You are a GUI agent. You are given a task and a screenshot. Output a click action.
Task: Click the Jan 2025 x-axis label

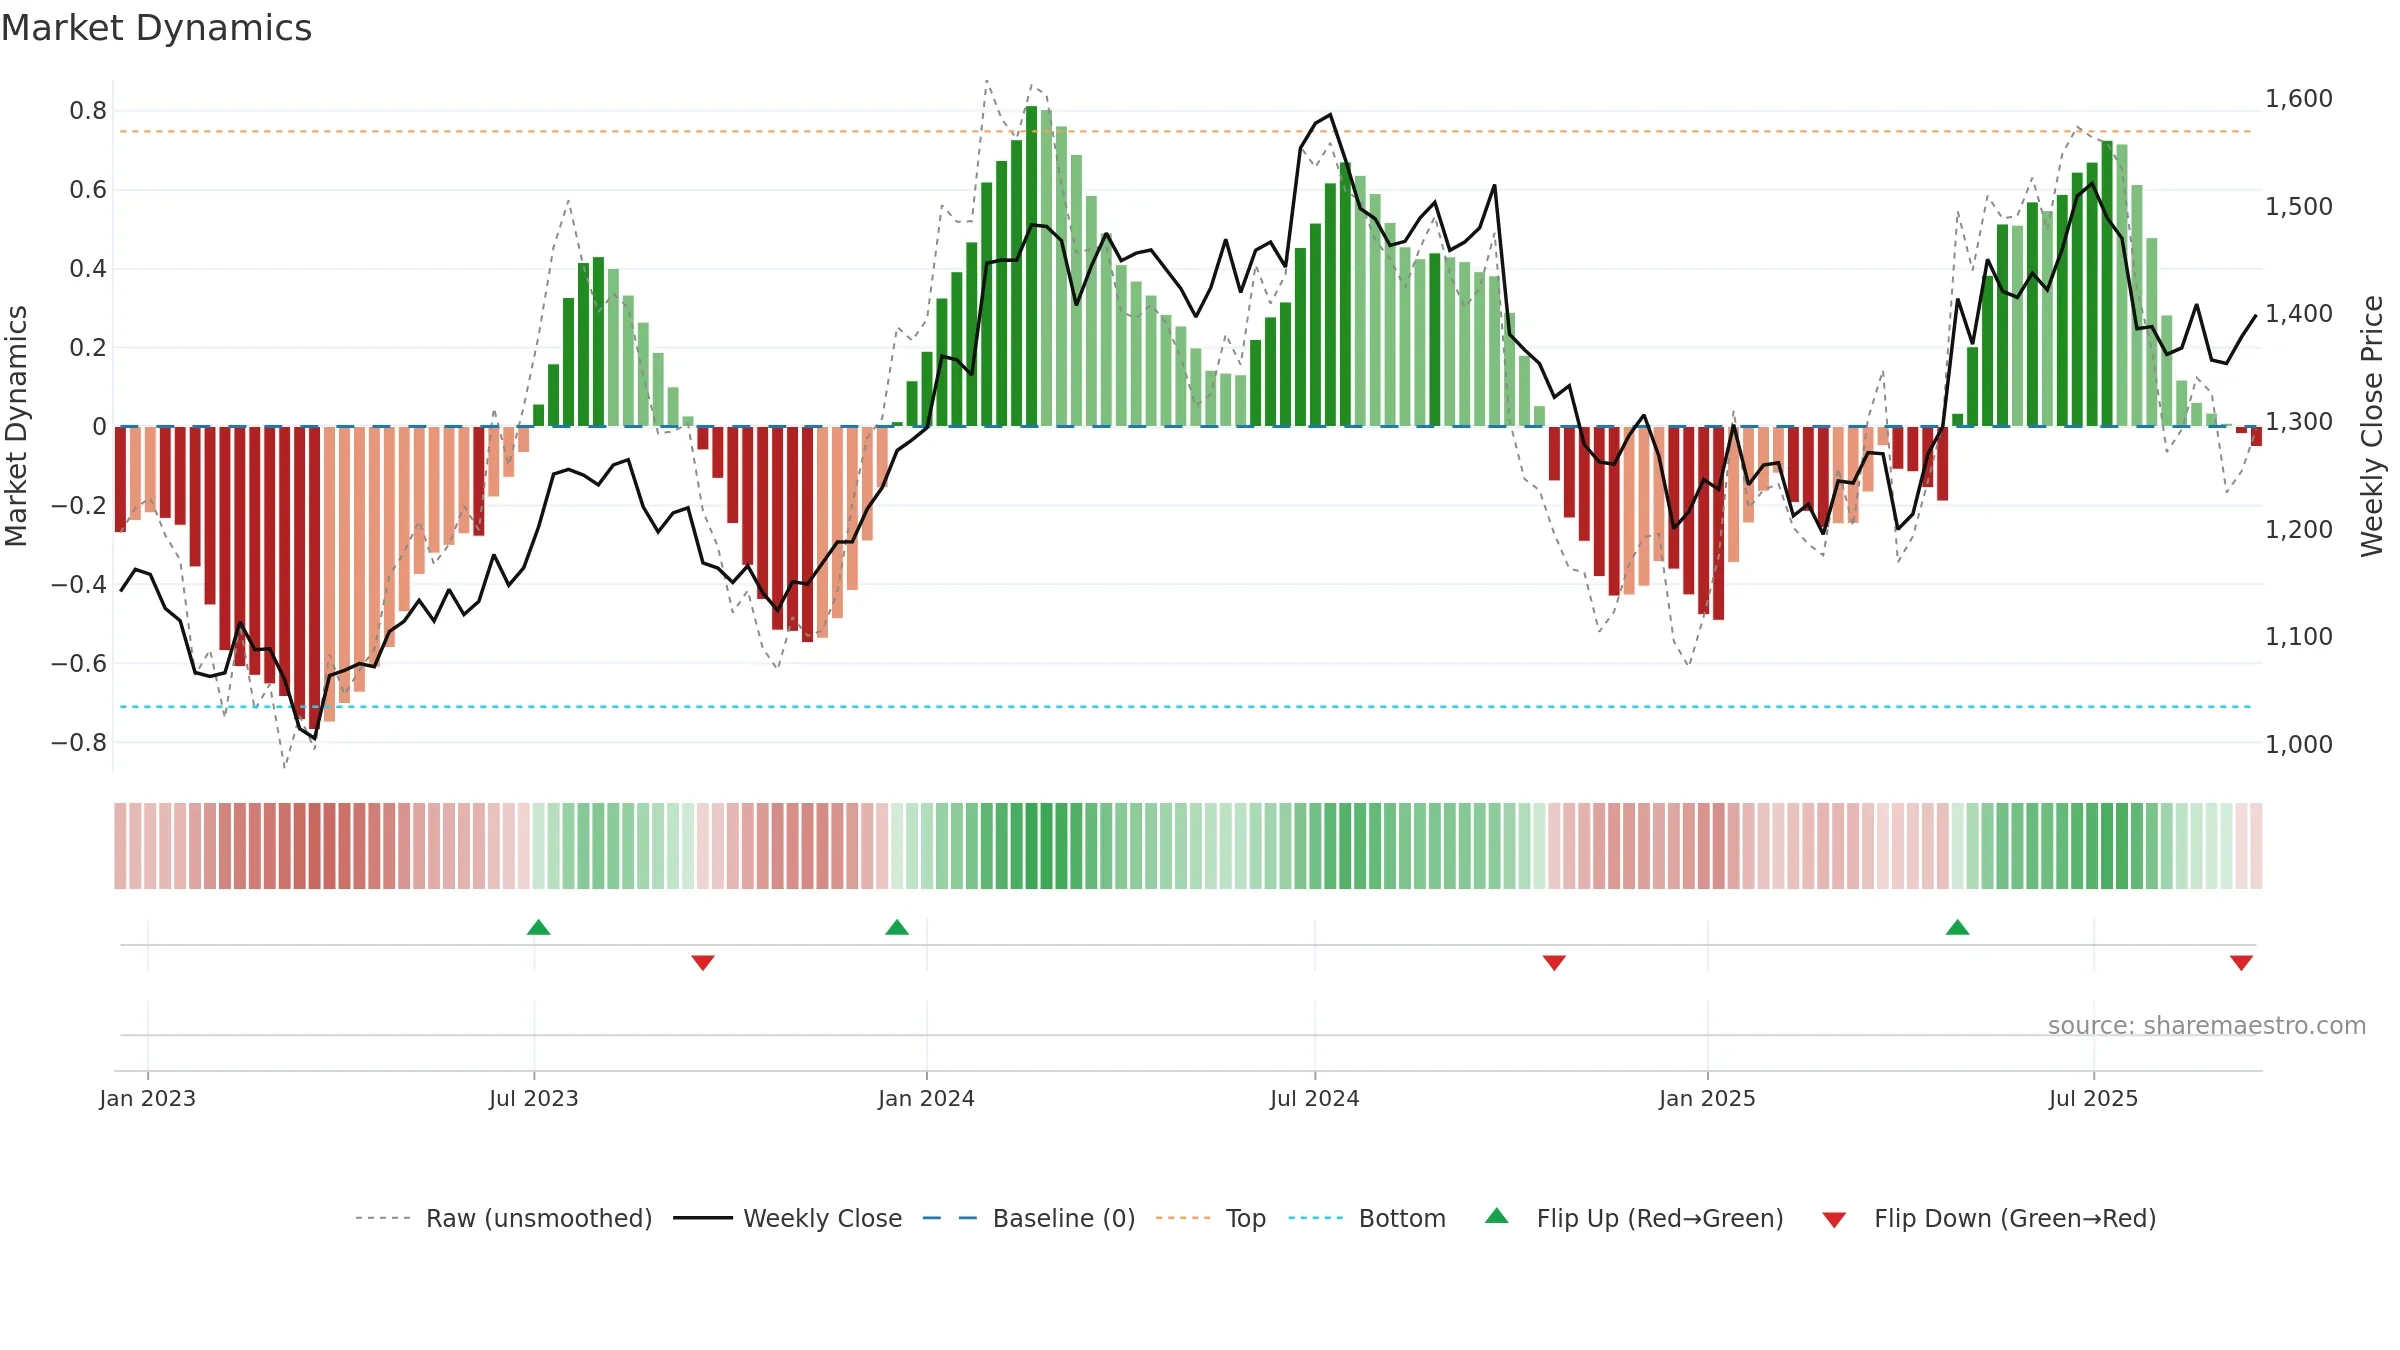(x=1707, y=1098)
